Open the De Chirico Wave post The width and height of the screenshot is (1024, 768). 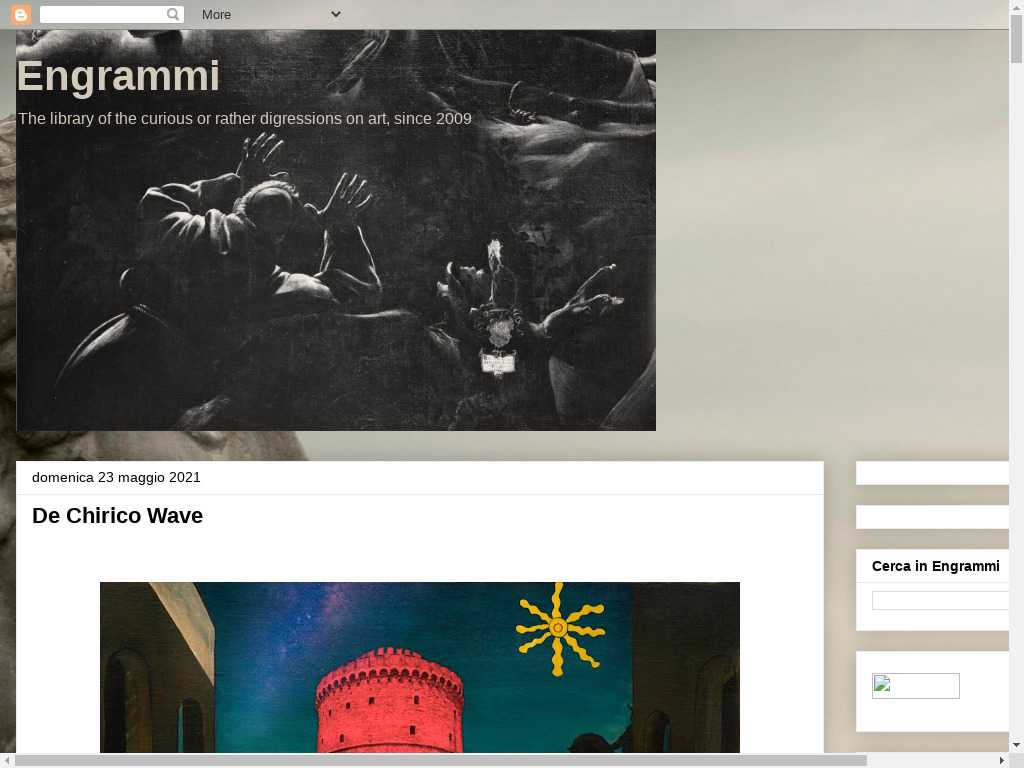click(x=118, y=515)
